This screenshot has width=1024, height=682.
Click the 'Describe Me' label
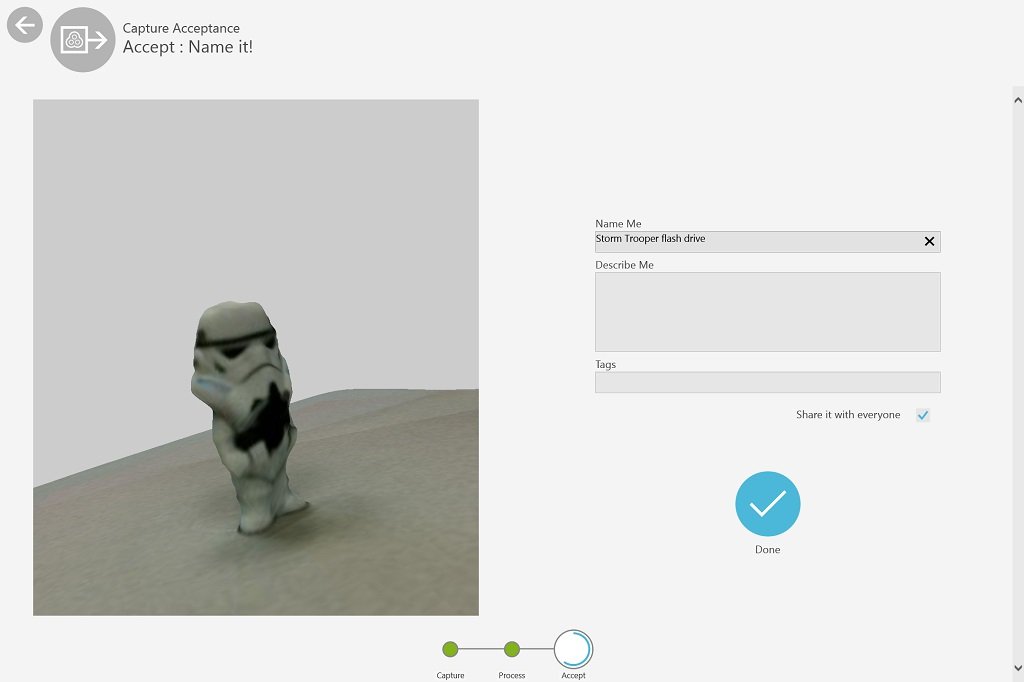pos(624,265)
